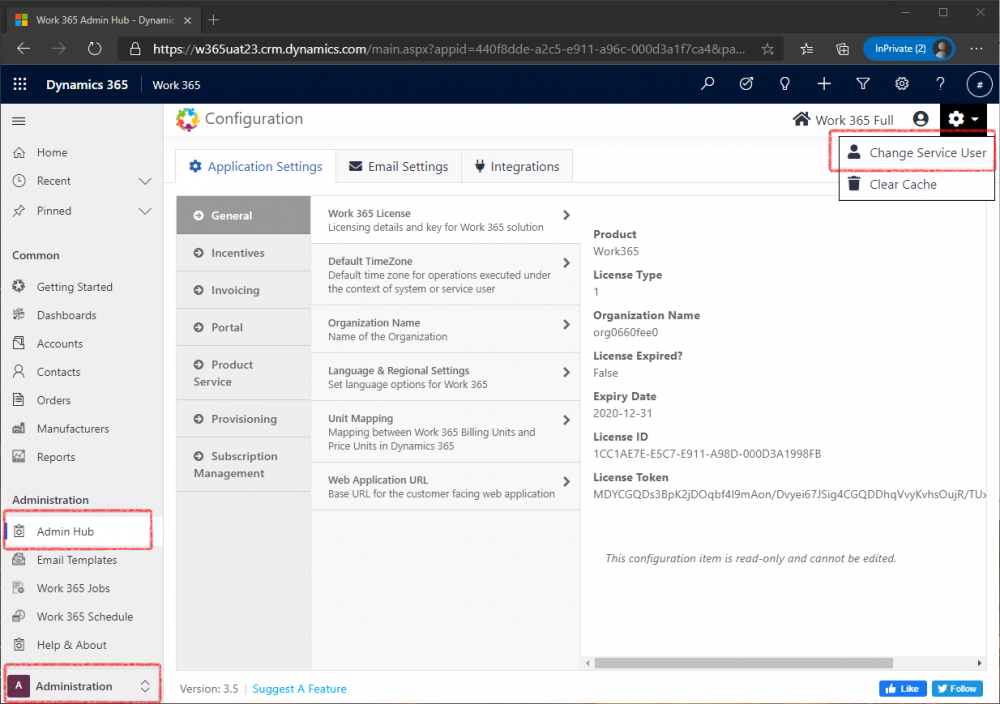Expand Language & Regional Settings chevron
Screen dimensions: 1000x704
[566, 372]
